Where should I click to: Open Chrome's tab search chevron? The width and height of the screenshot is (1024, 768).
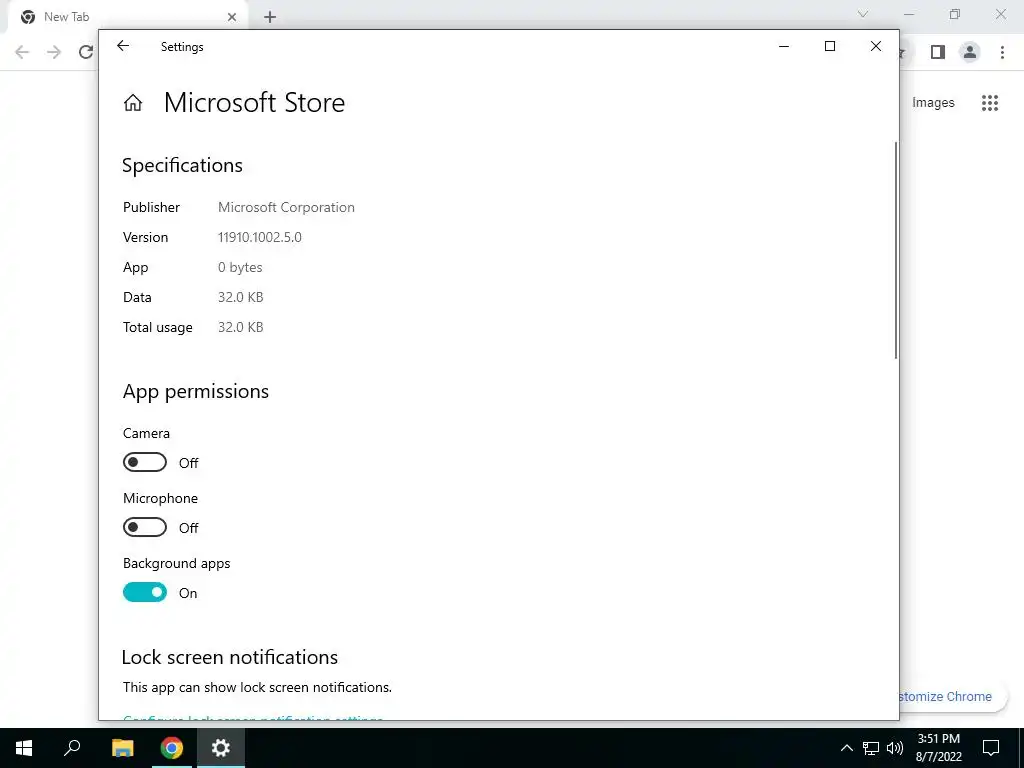pos(863,14)
